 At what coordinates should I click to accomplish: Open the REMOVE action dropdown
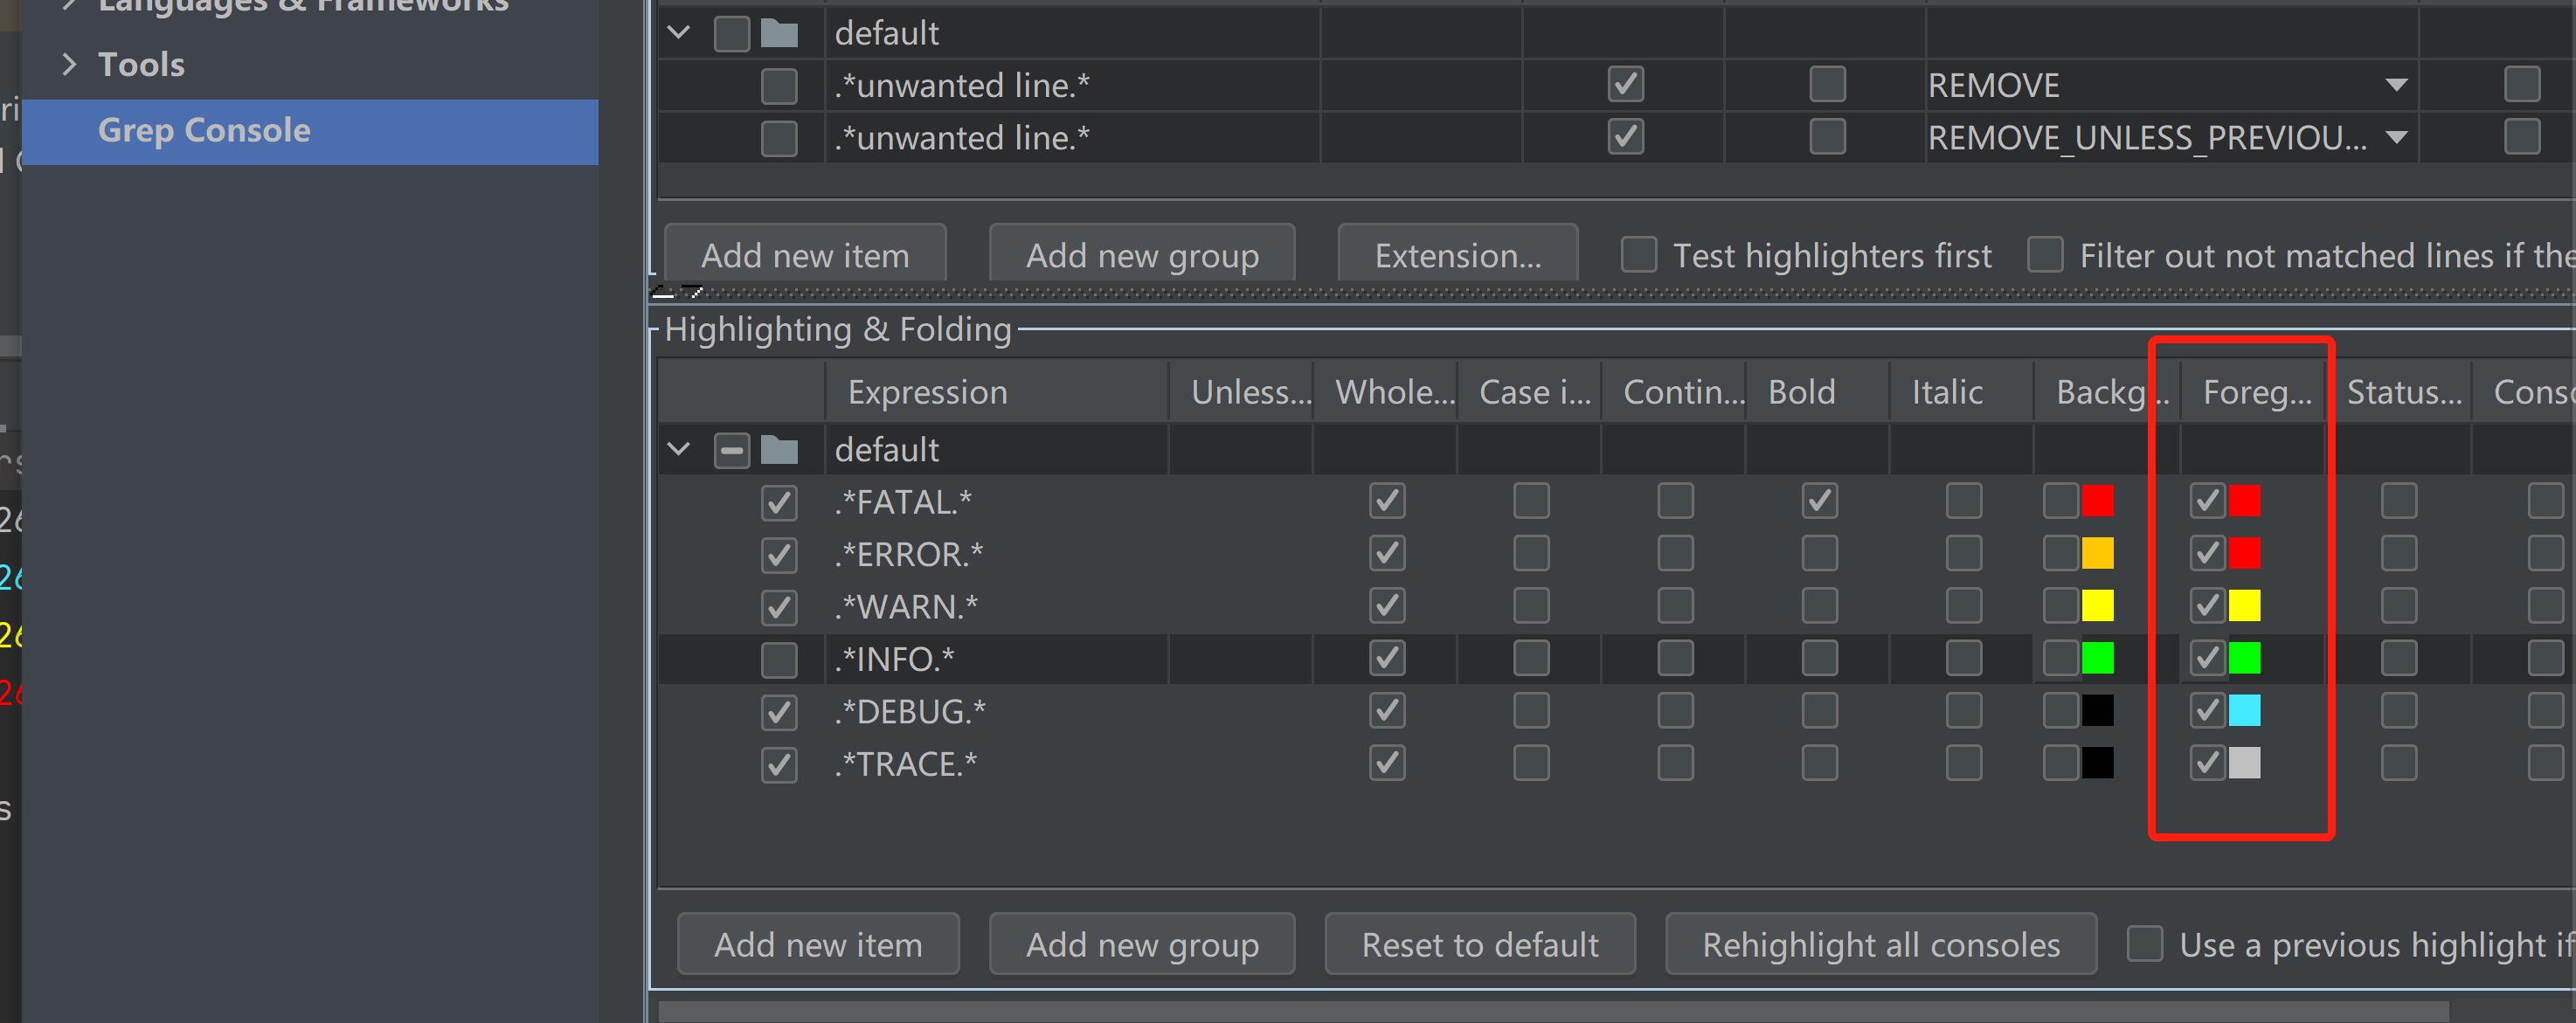click(x=2396, y=85)
